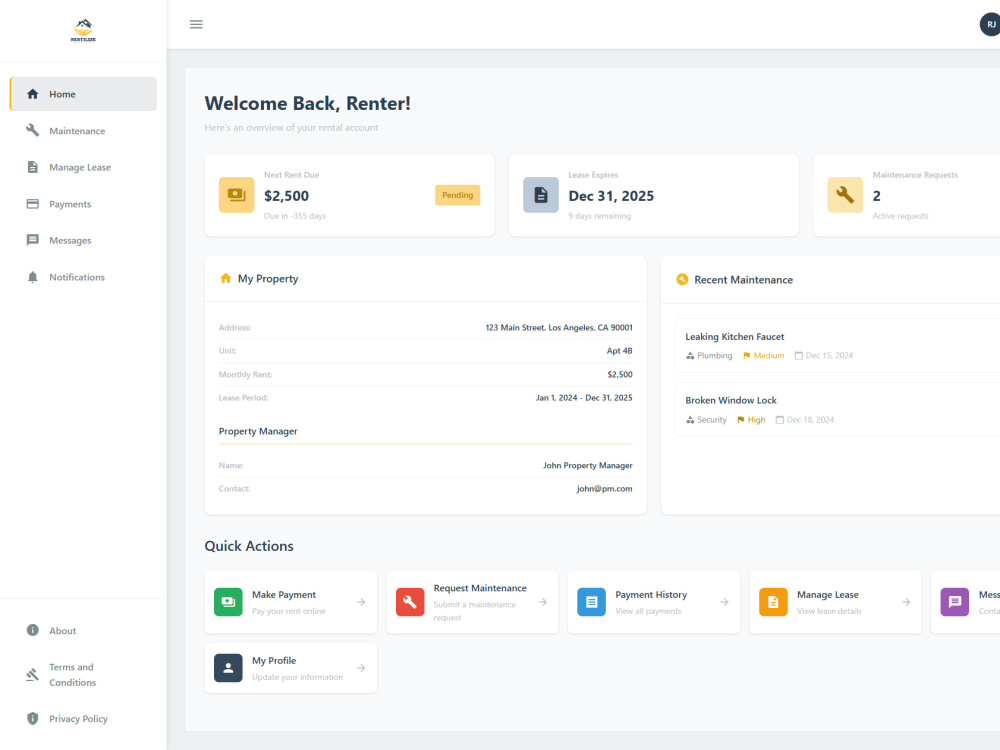
Task: Click the Payments card icon in sidebar
Action: (x=33, y=204)
